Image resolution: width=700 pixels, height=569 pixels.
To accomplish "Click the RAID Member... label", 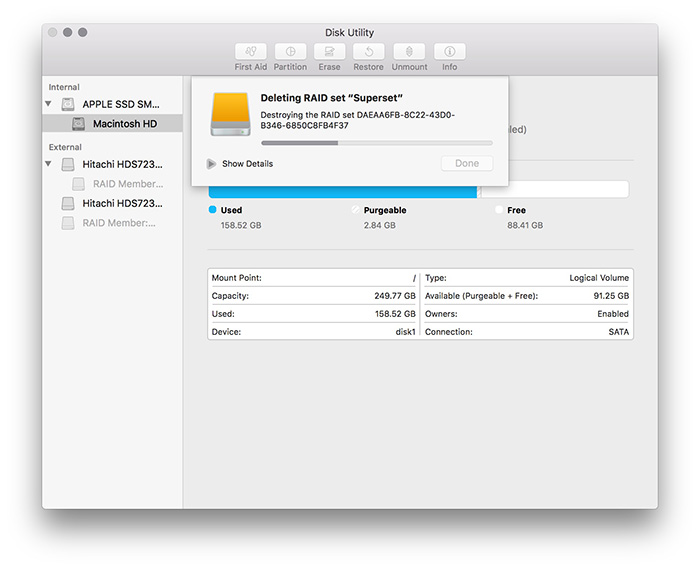I will point(128,184).
